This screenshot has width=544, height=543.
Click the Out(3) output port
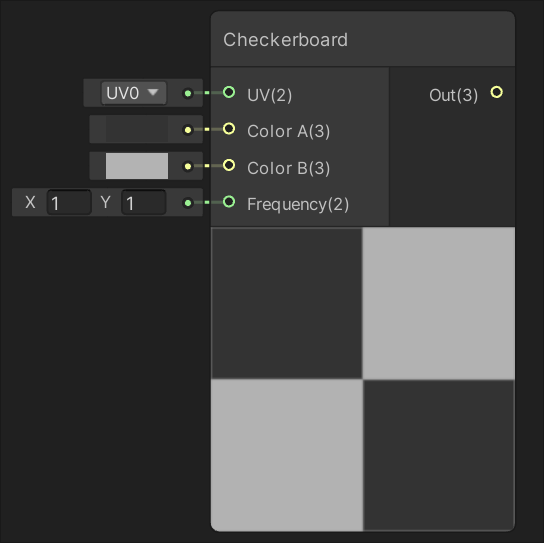point(496,92)
